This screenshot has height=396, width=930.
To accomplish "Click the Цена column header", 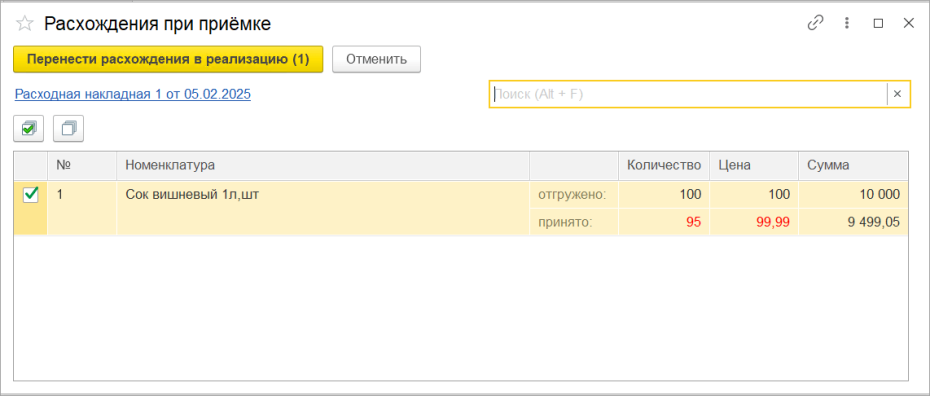I will click(x=754, y=165).
